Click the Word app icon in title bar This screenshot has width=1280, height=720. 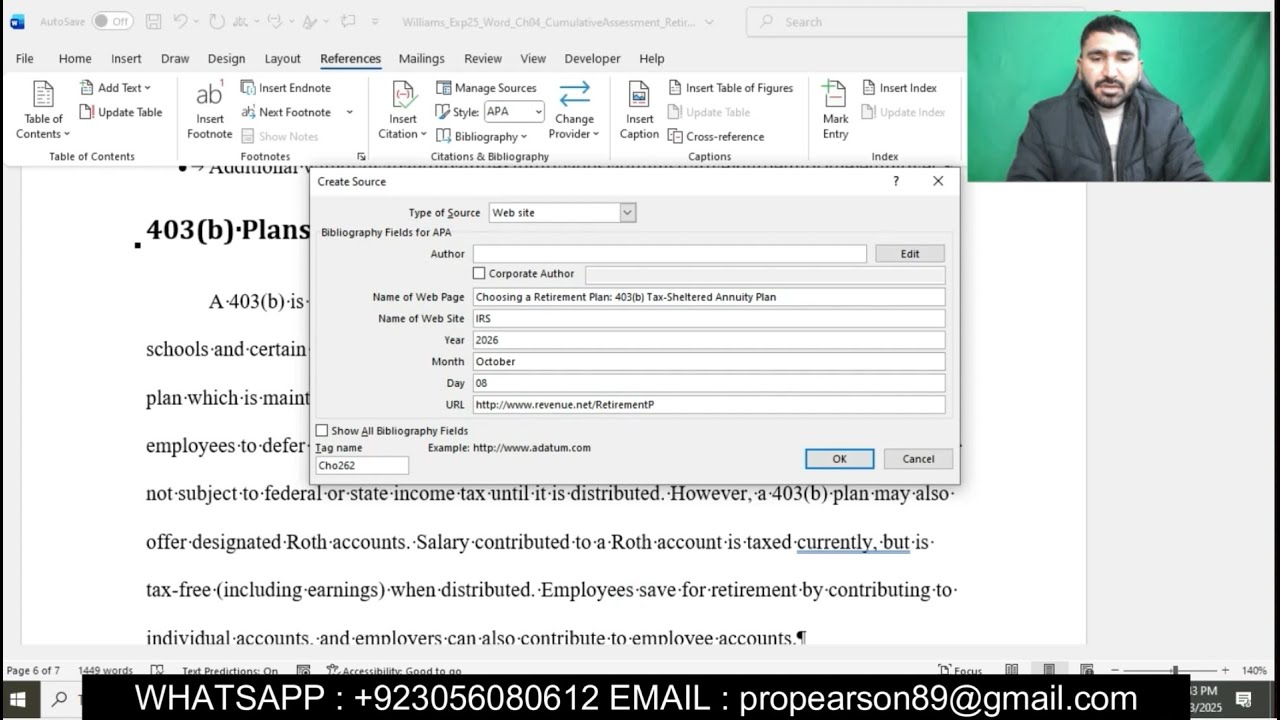coord(17,21)
